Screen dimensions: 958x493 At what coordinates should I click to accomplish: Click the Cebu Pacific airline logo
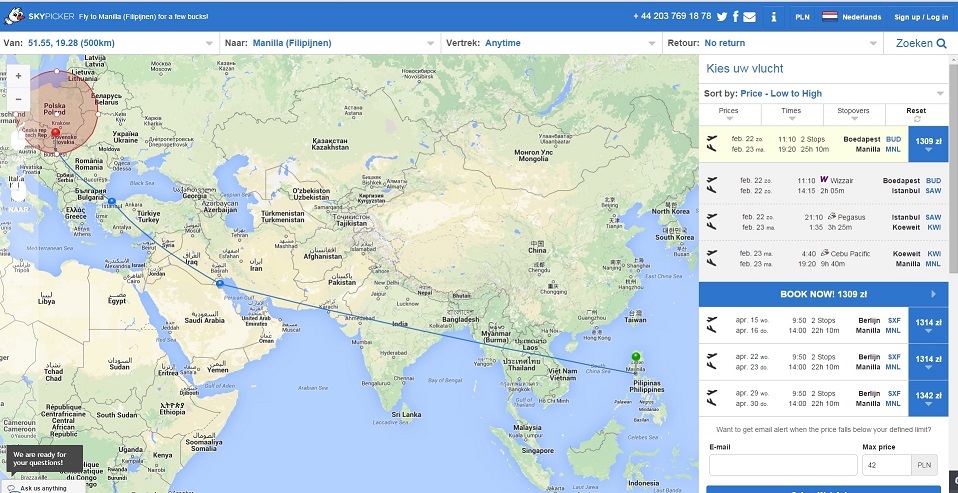point(825,253)
